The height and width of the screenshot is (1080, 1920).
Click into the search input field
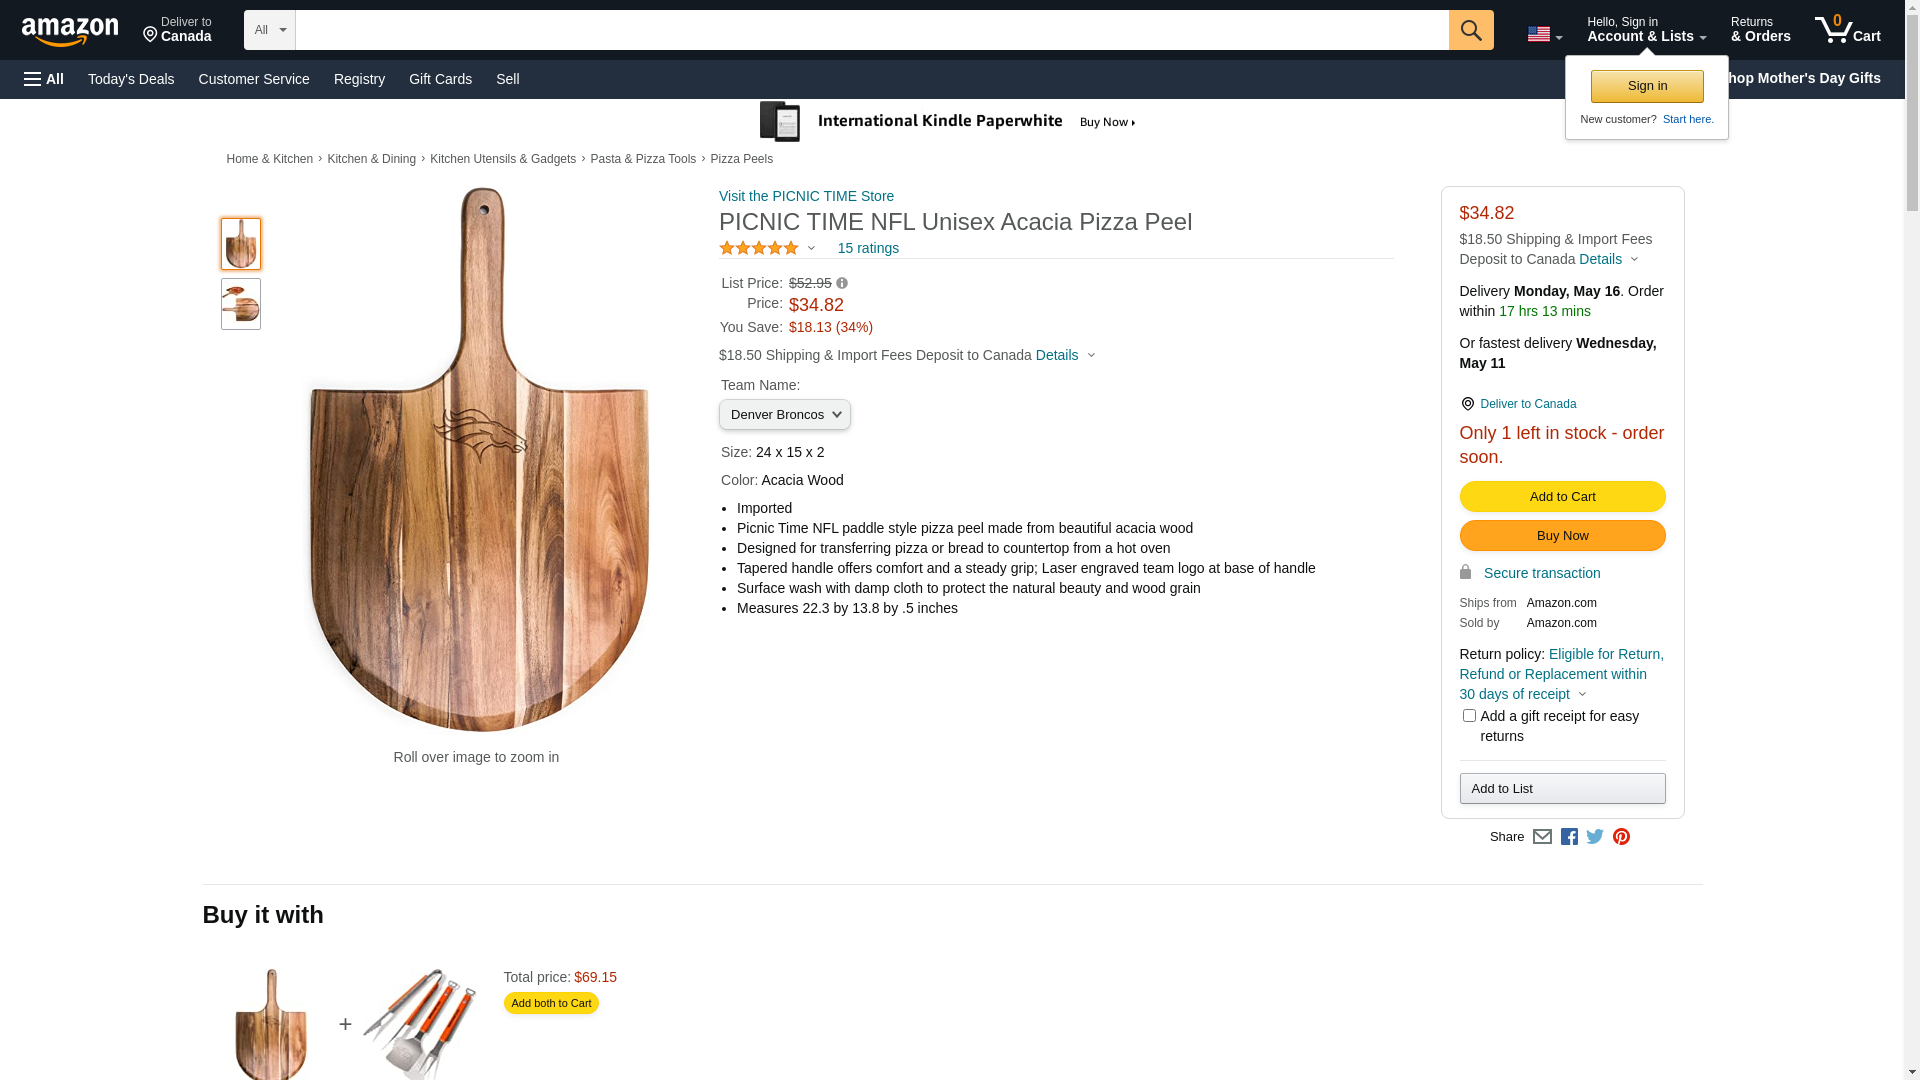click(x=872, y=30)
